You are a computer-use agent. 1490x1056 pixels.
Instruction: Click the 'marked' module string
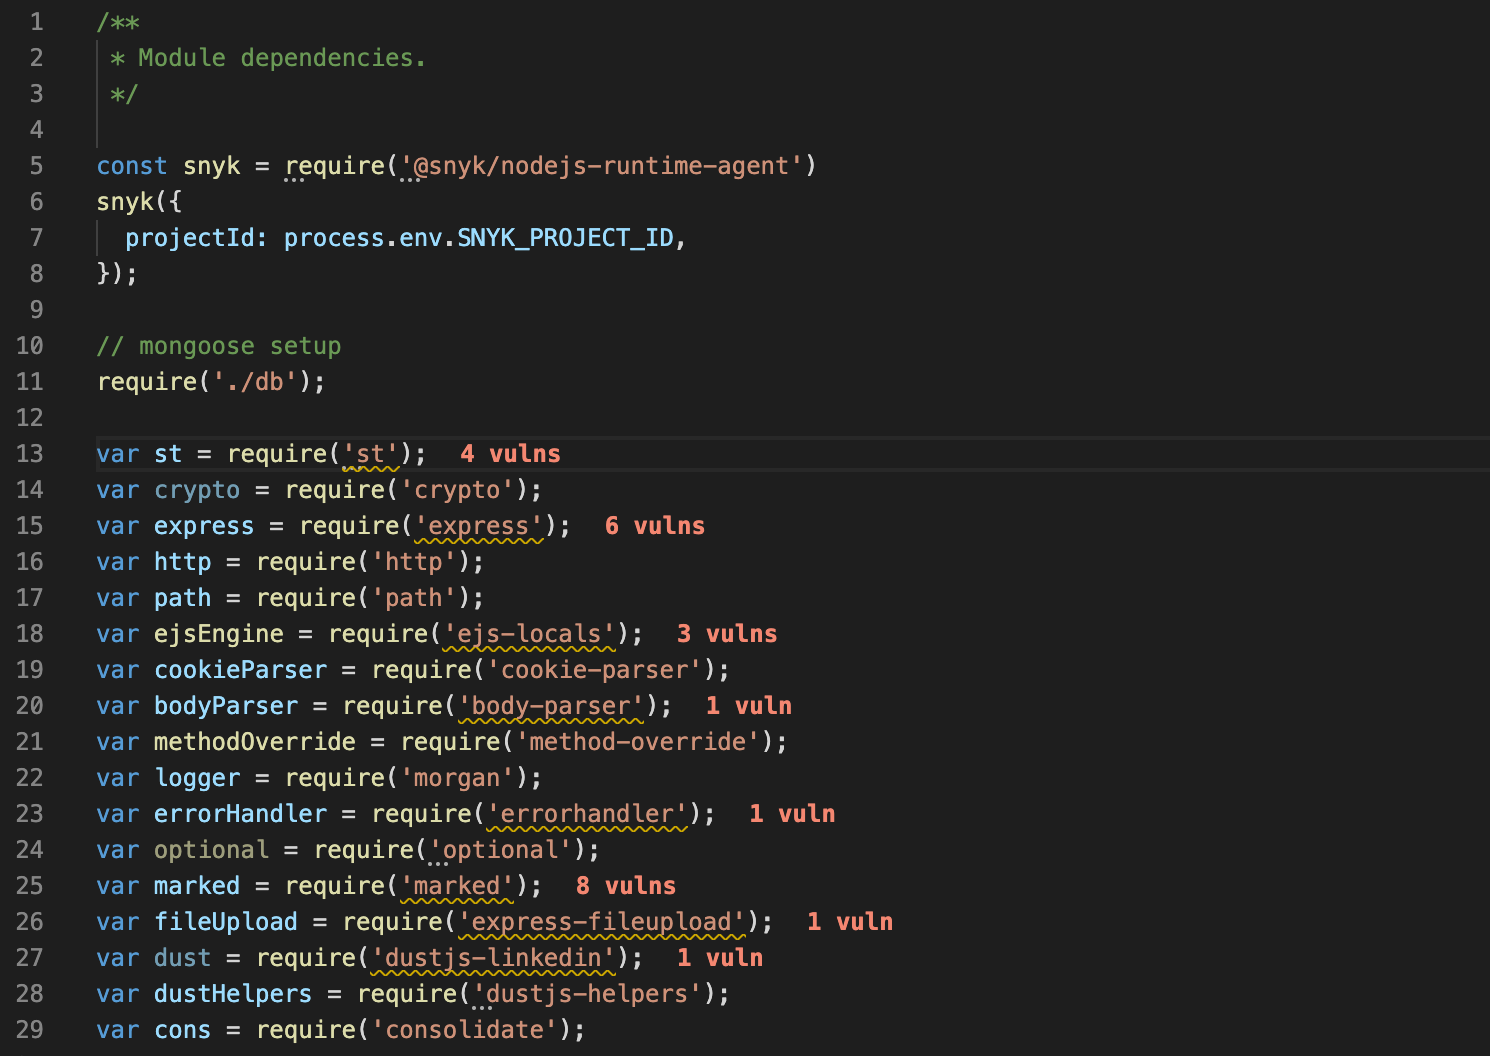(x=457, y=886)
